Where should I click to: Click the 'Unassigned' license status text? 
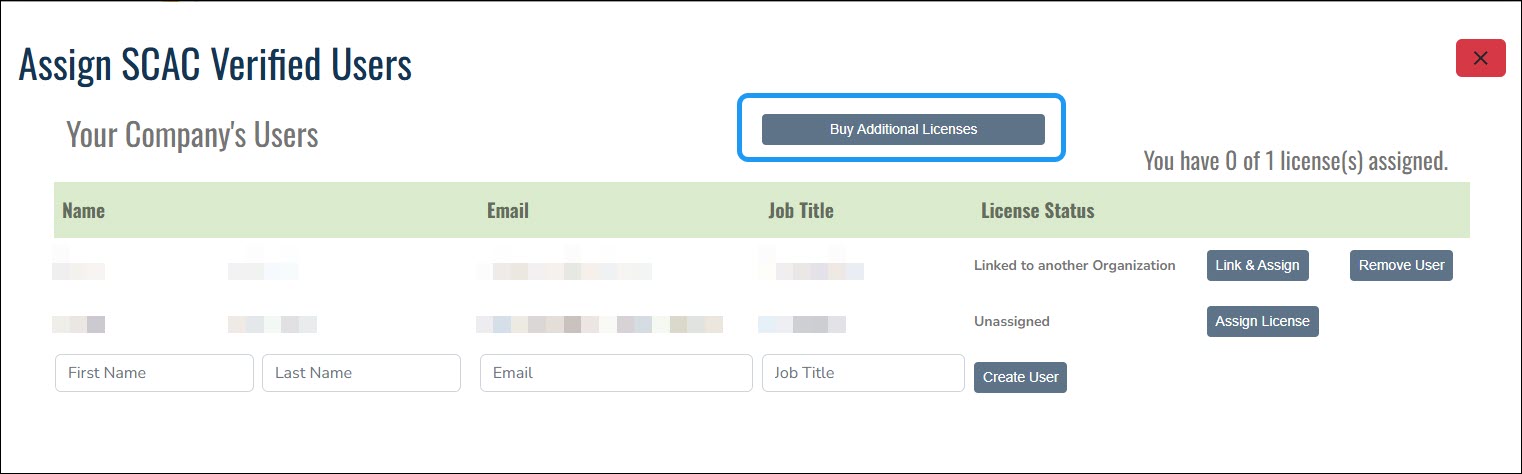point(1012,322)
